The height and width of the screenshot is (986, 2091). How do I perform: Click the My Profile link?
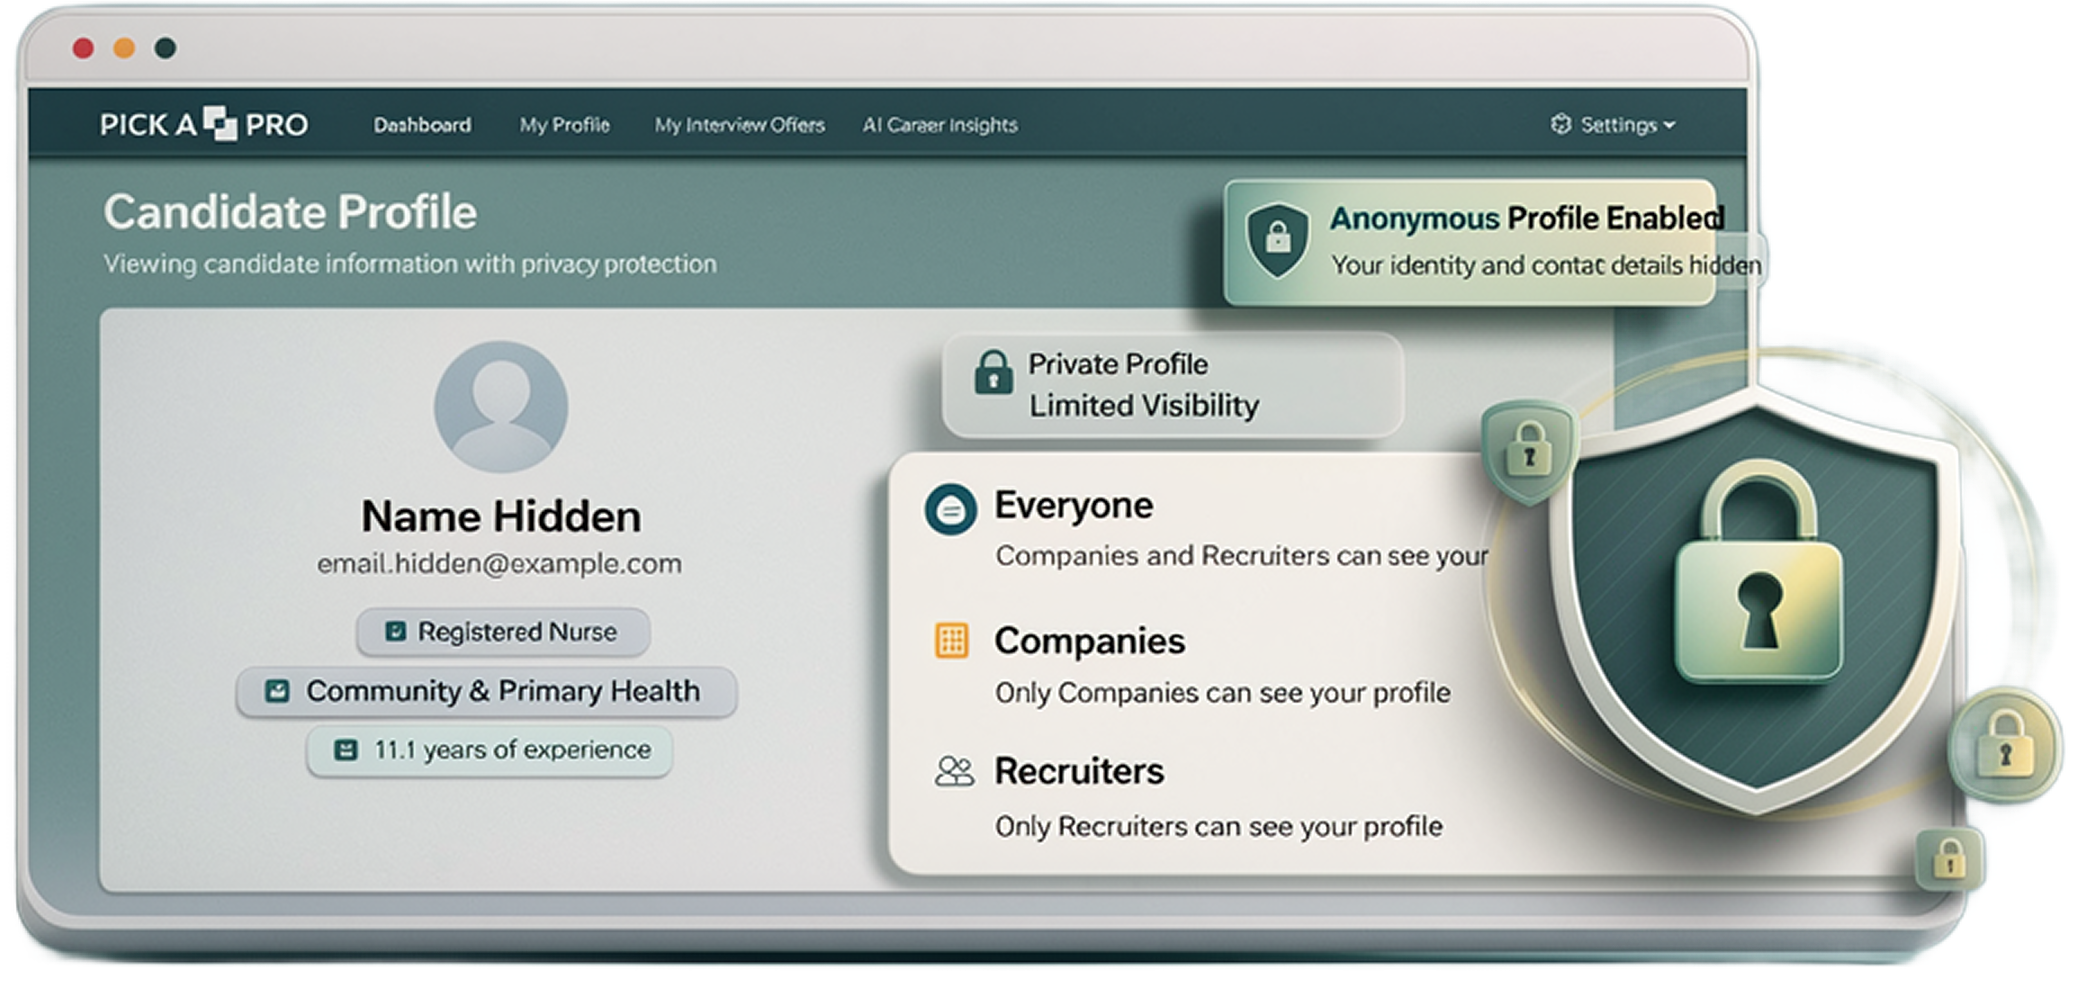(x=564, y=125)
